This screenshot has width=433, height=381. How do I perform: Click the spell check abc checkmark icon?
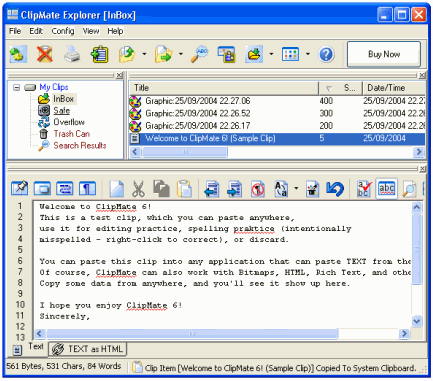click(x=364, y=189)
